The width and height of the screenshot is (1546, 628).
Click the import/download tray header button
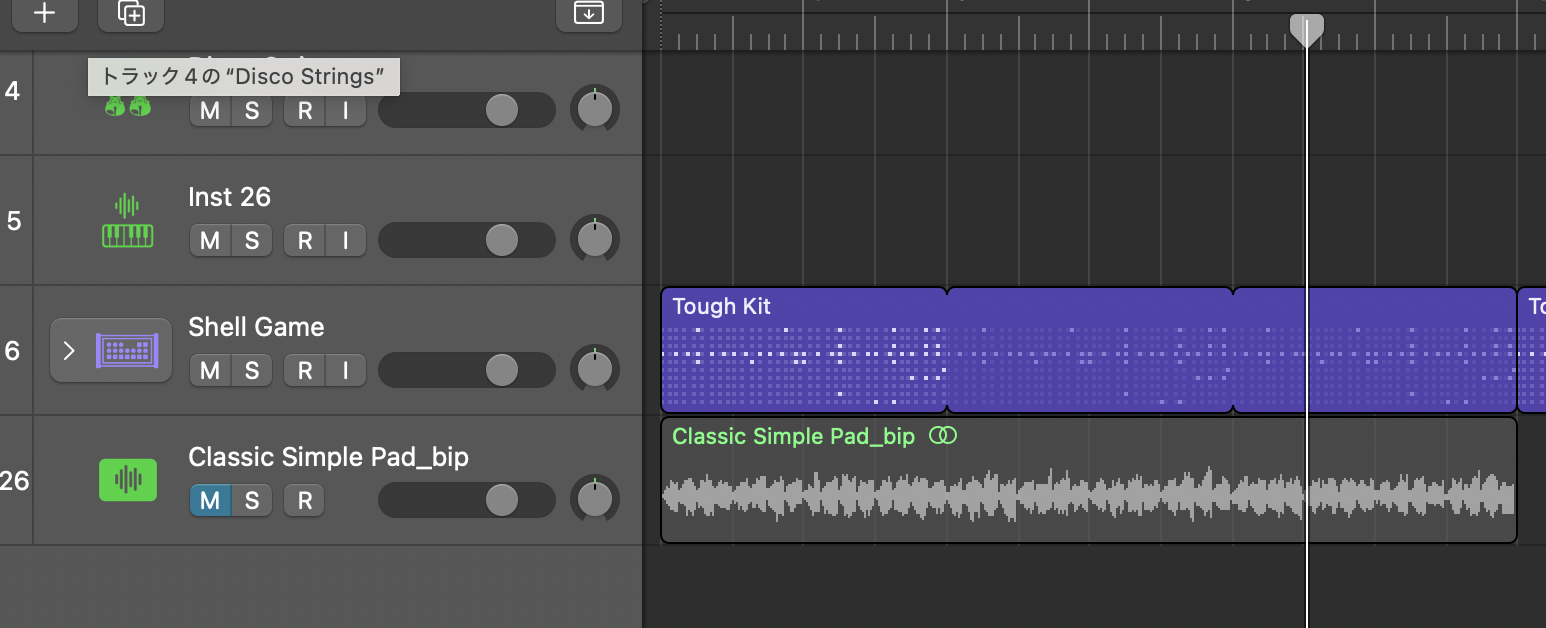(x=589, y=14)
